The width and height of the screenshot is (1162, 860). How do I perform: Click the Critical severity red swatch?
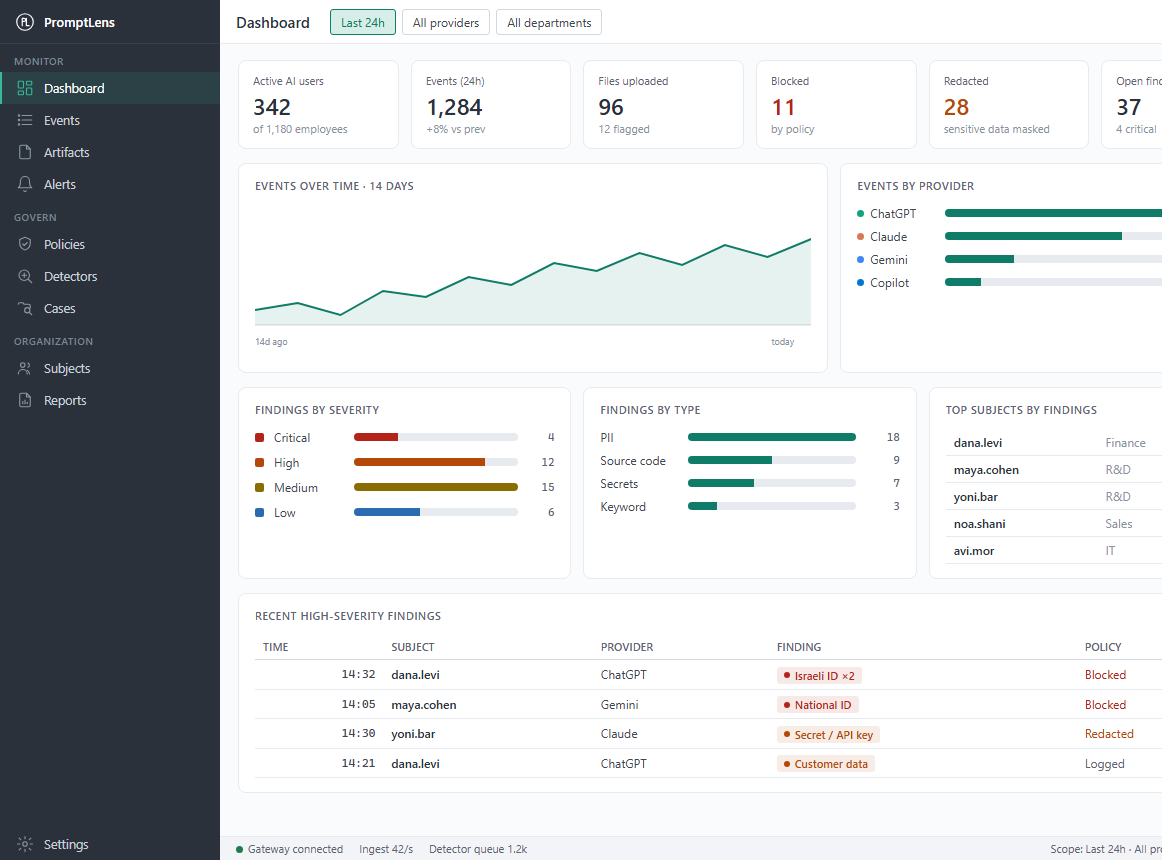click(259, 437)
